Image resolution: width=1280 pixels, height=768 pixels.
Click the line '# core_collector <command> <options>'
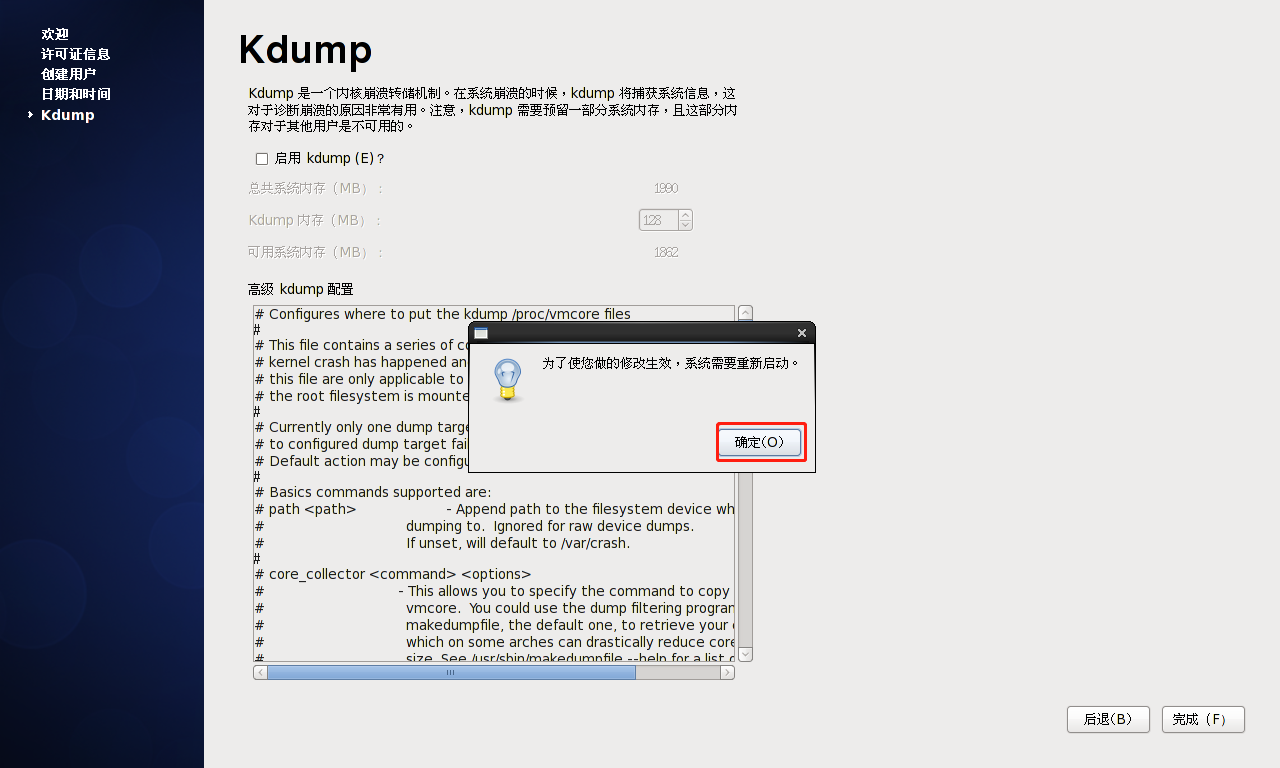tap(393, 574)
